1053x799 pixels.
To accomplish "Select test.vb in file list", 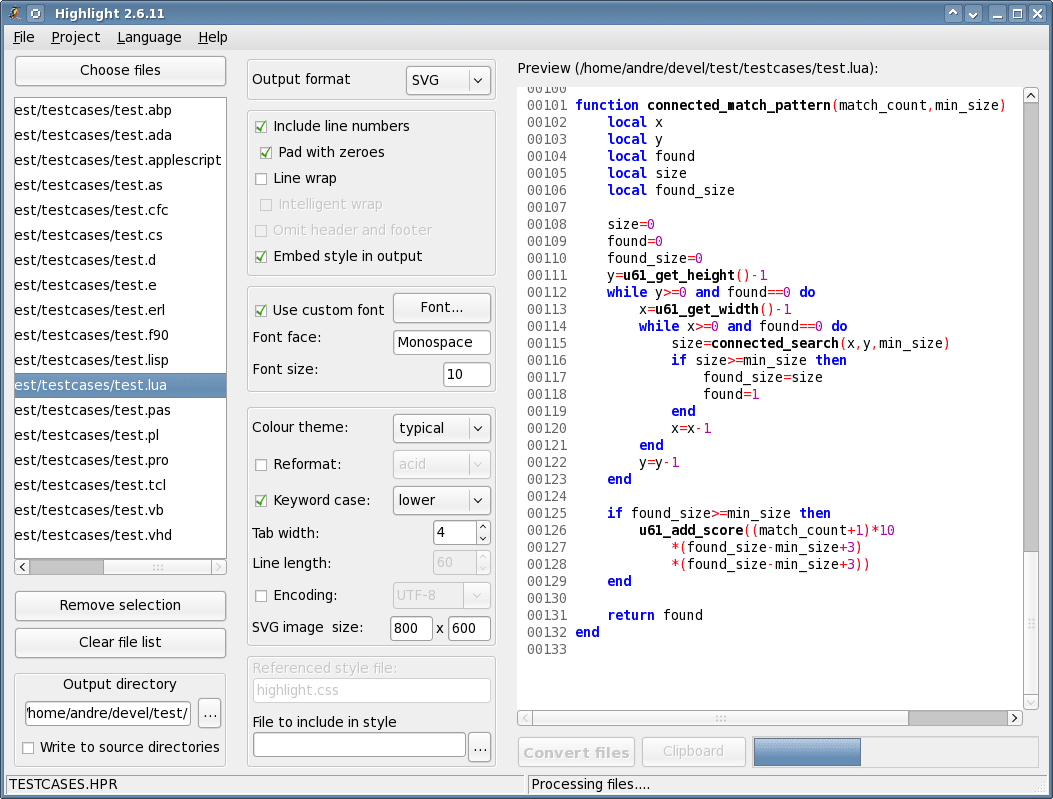I will point(120,510).
